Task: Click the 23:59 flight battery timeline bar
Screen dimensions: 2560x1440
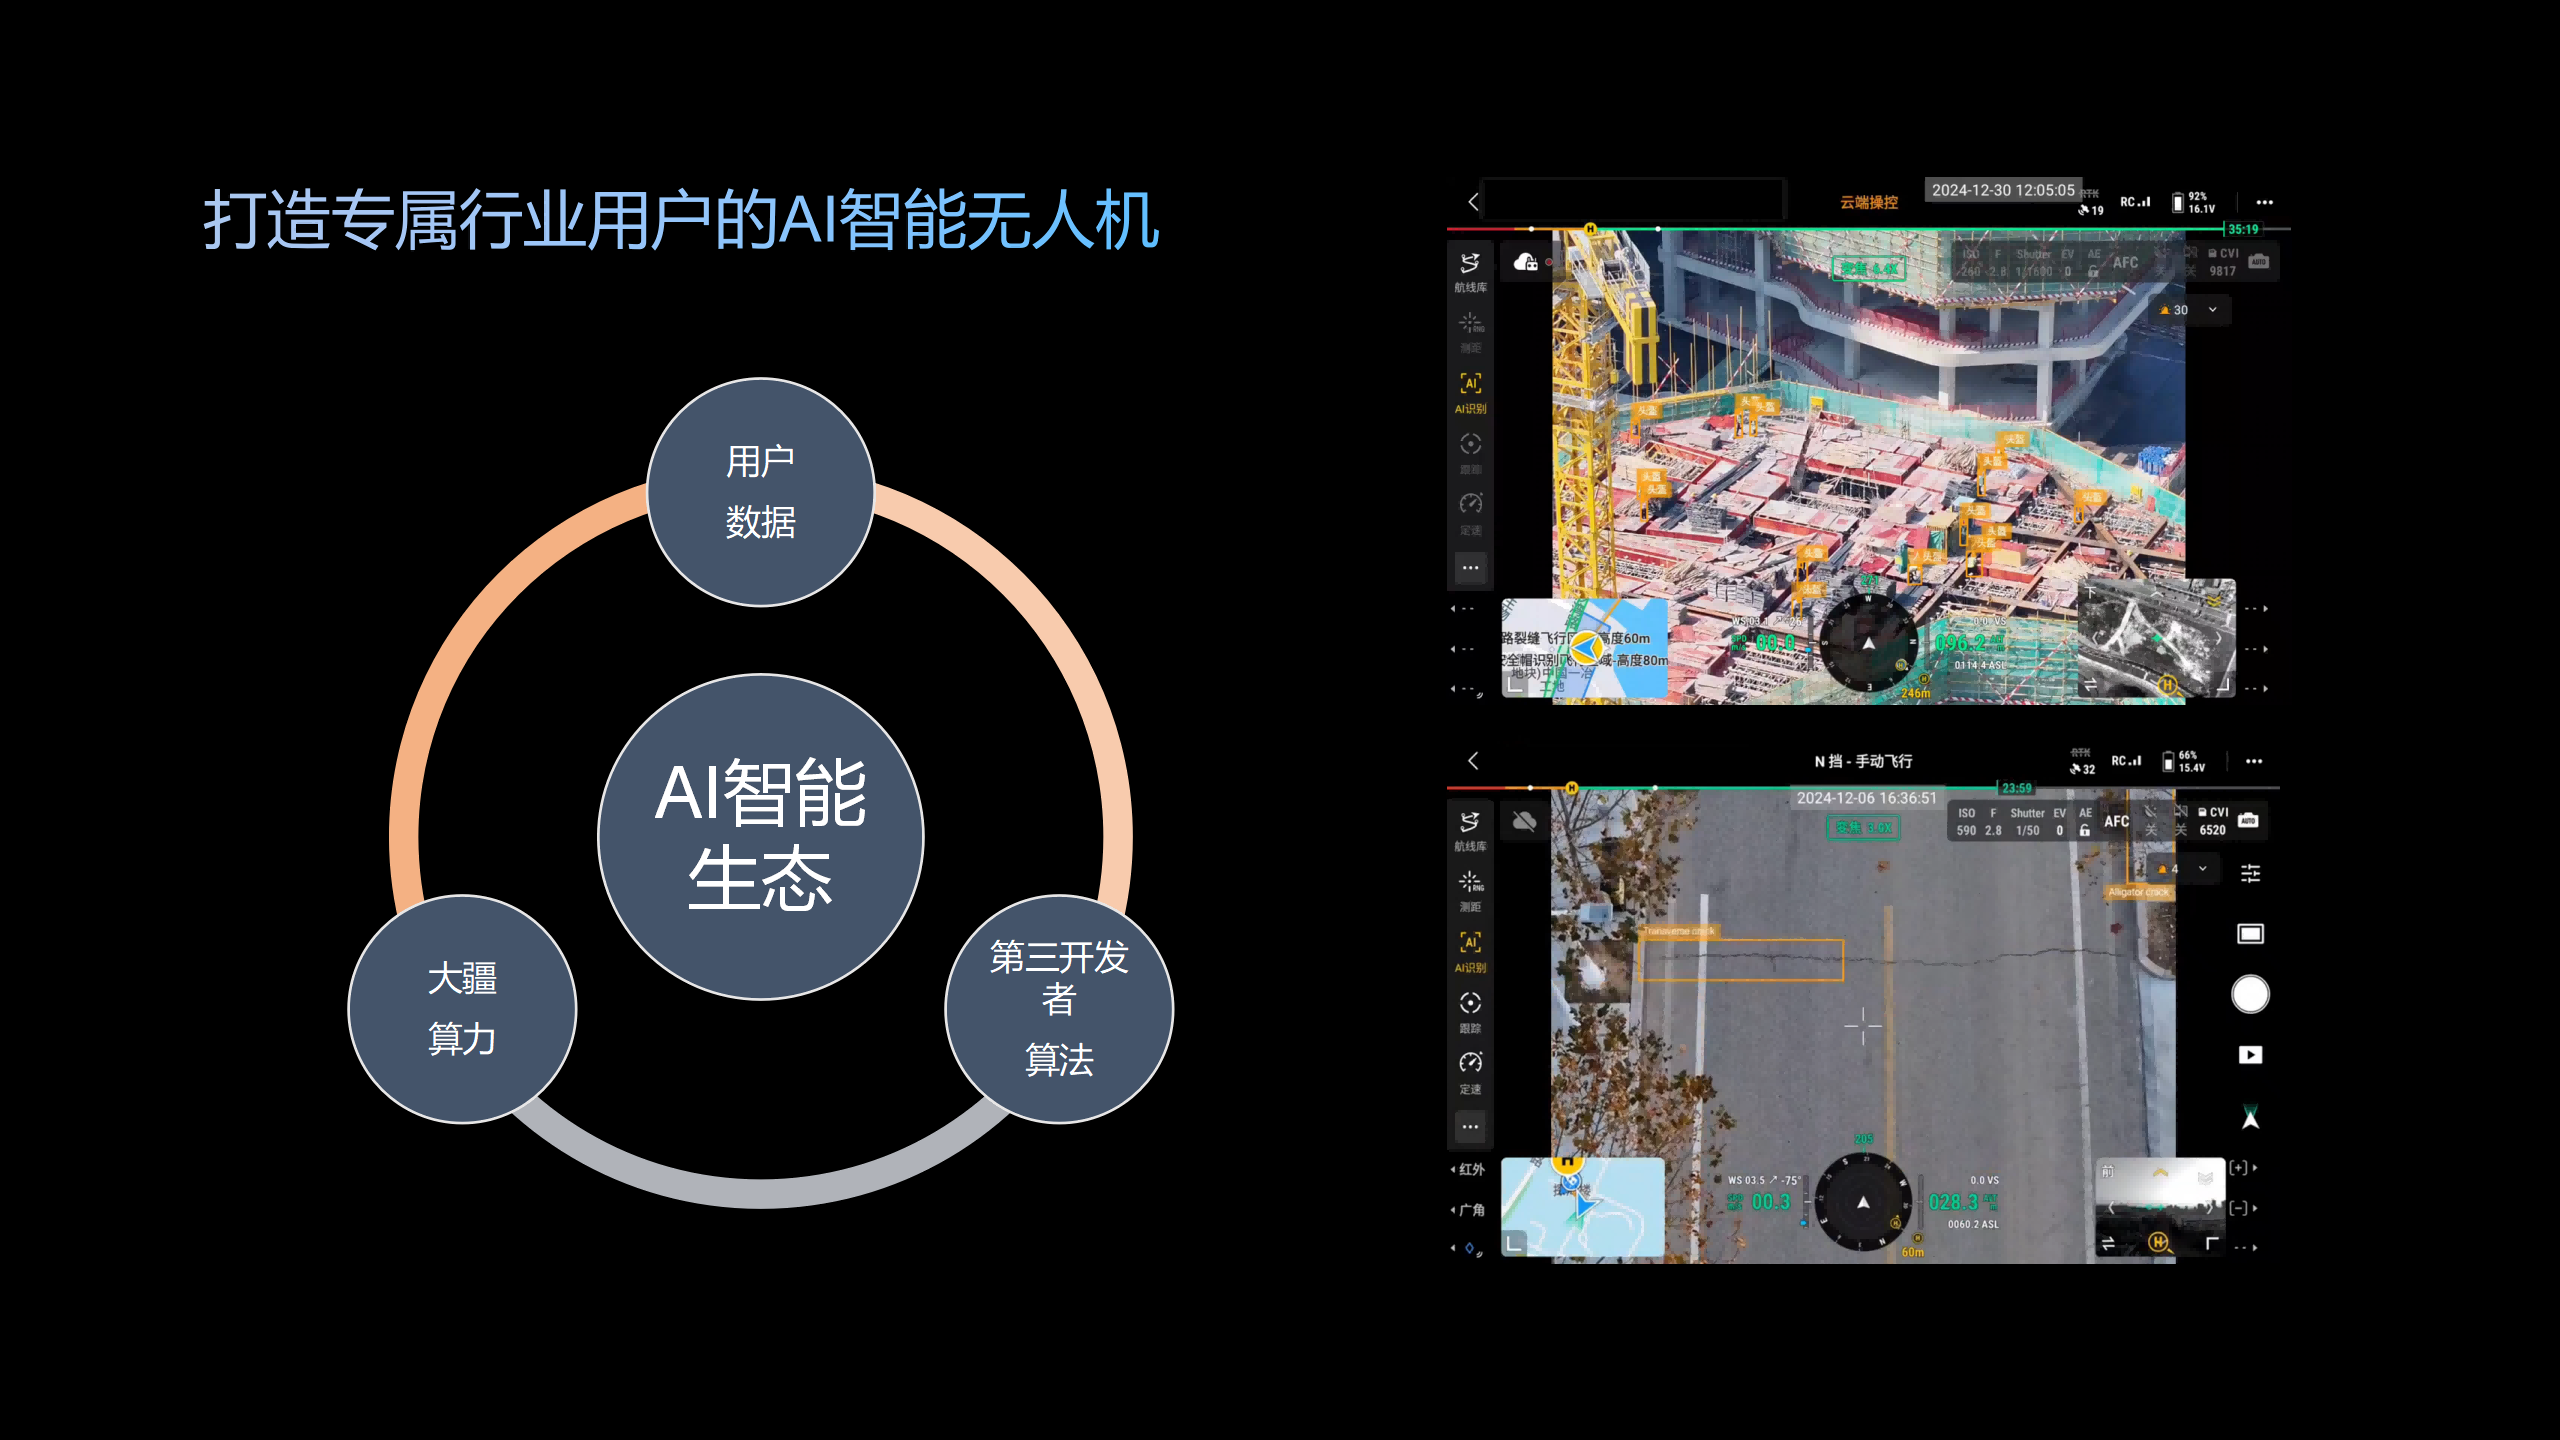Action: tap(2016, 788)
